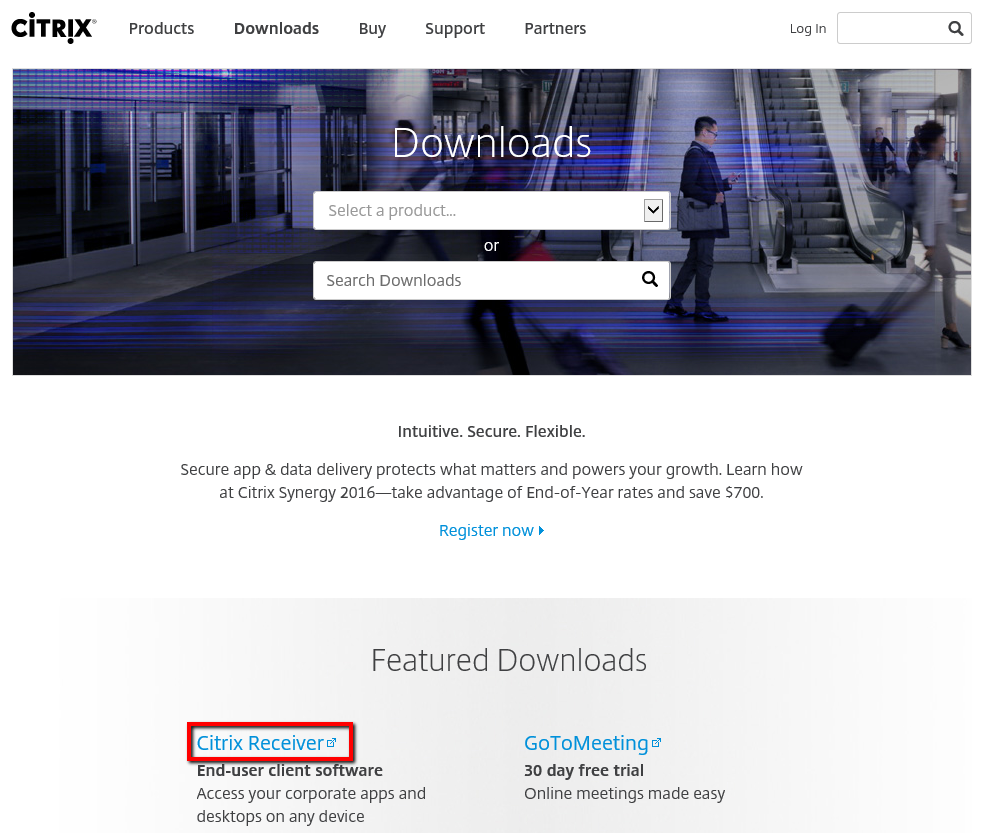This screenshot has height=833, width=989.
Task: Click the product dropdown arrow button
Action: pos(653,211)
